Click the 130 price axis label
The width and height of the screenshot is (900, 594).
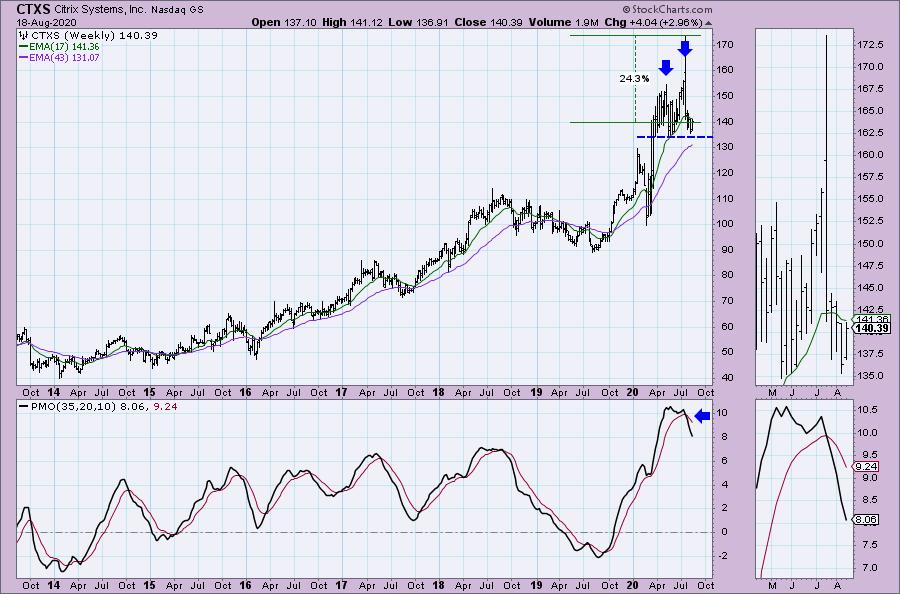[x=725, y=147]
